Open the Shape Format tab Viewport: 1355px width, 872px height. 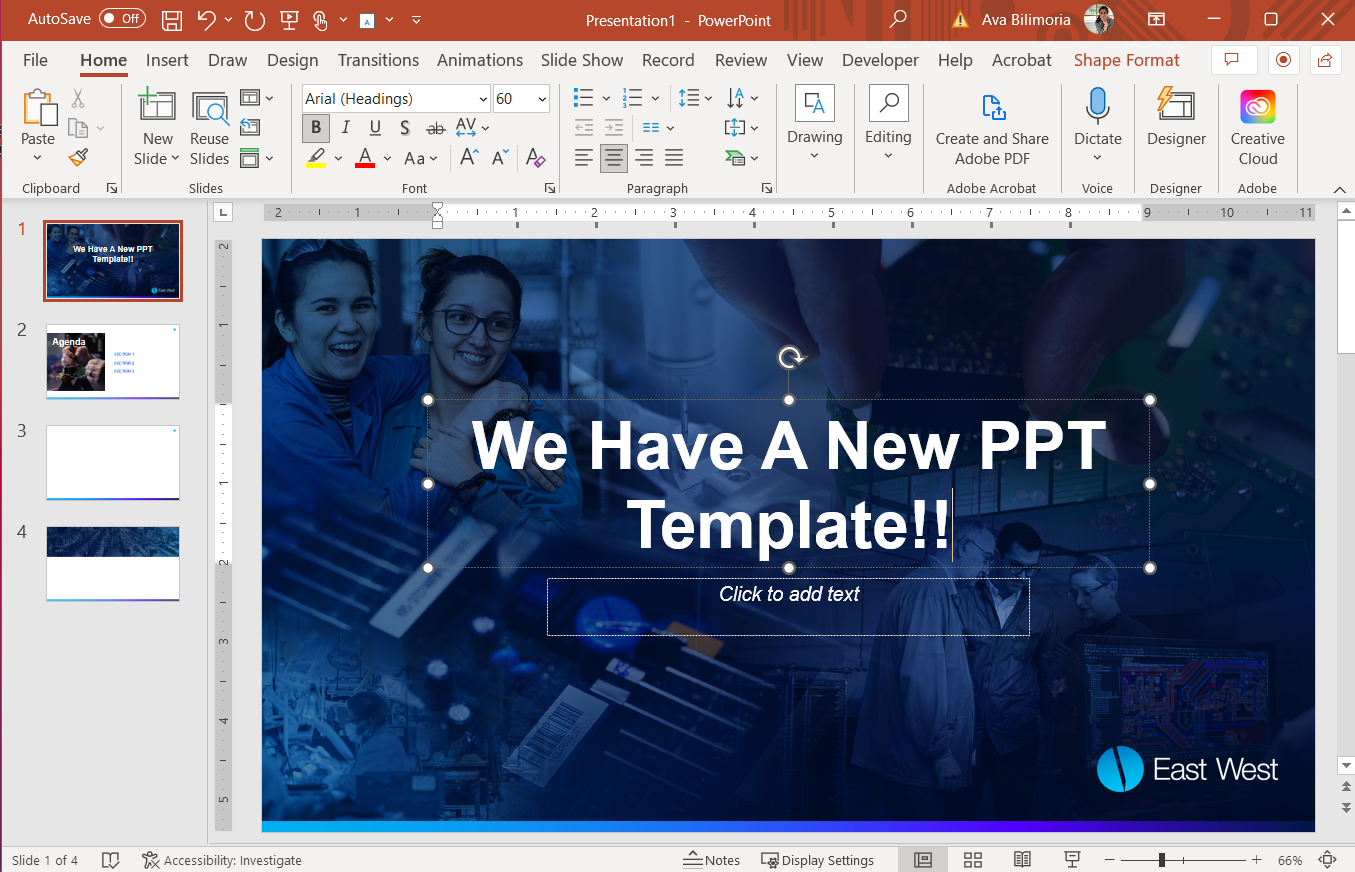[x=1126, y=60]
